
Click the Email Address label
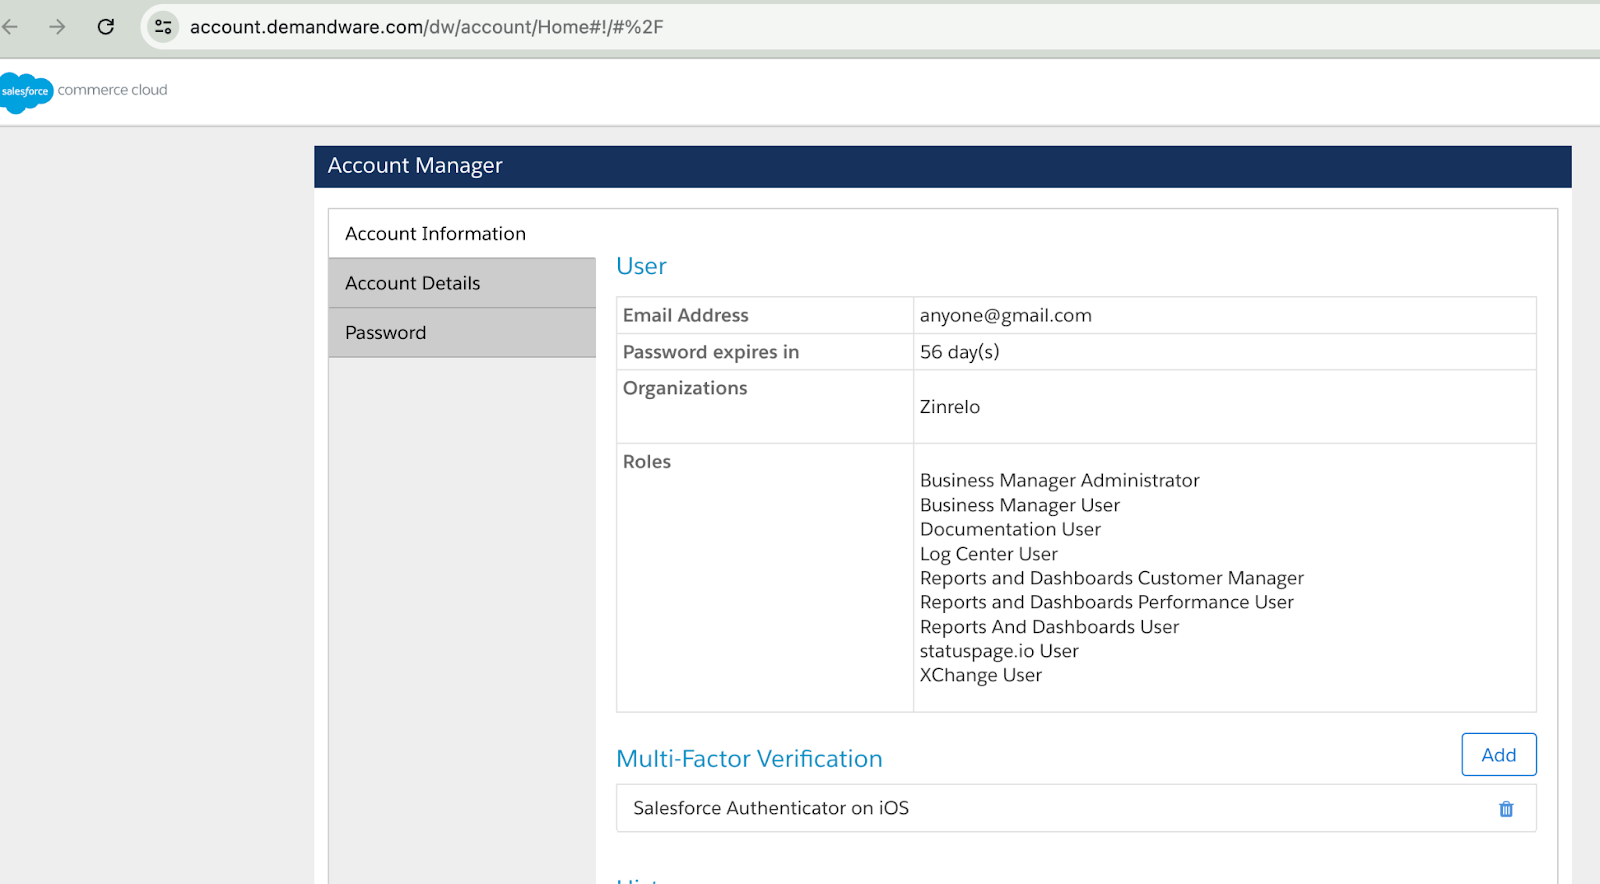coord(685,316)
